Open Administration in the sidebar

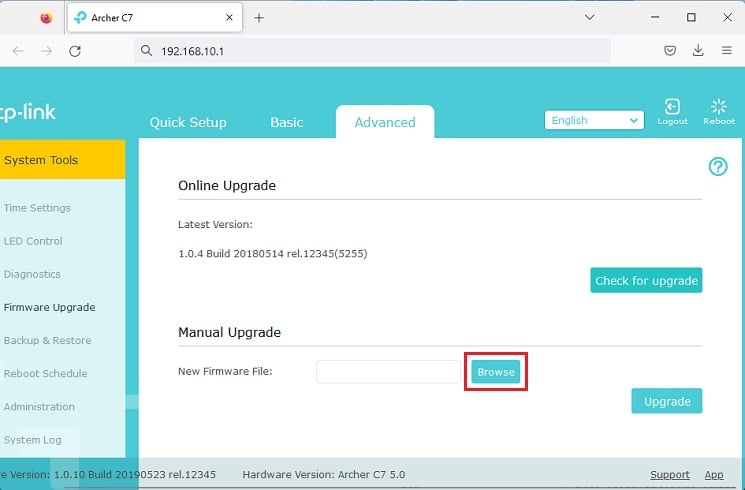point(39,407)
